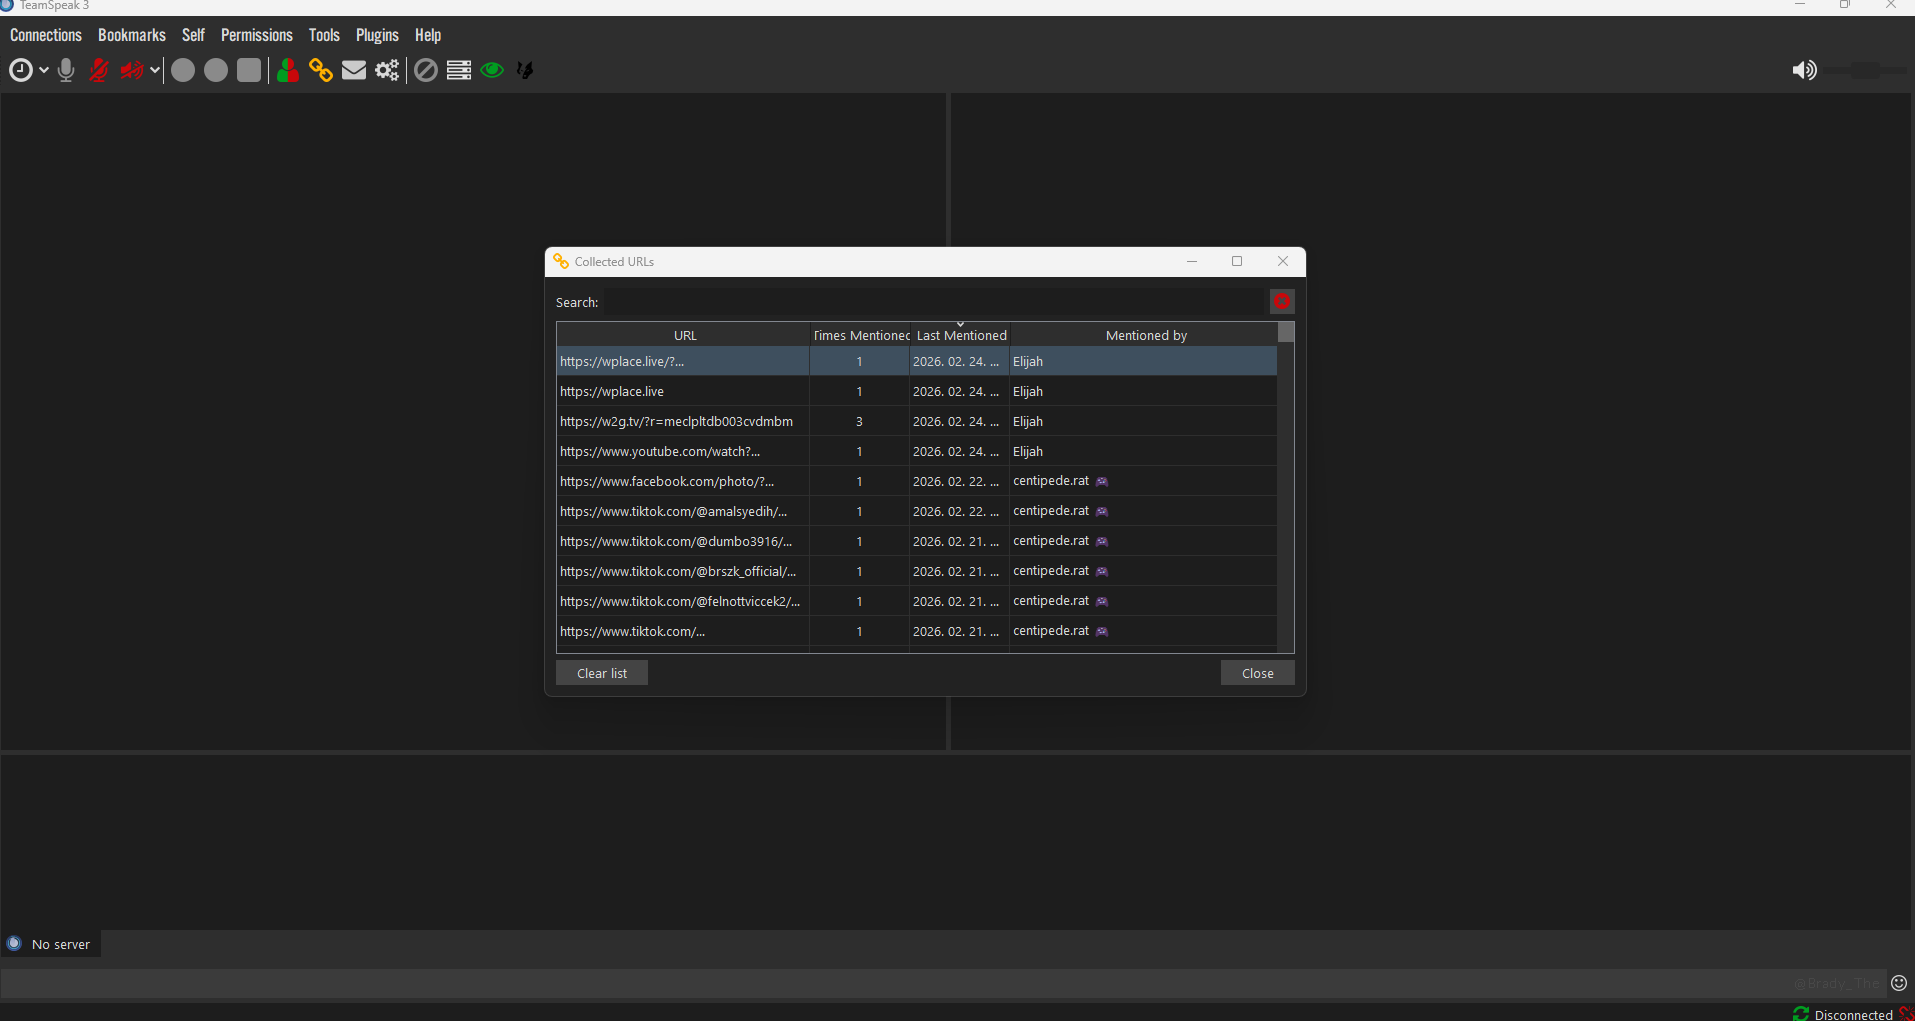Screen dimensions: 1915x1021
Task: Open the contacts manager icon
Action: click(x=287, y=70)
